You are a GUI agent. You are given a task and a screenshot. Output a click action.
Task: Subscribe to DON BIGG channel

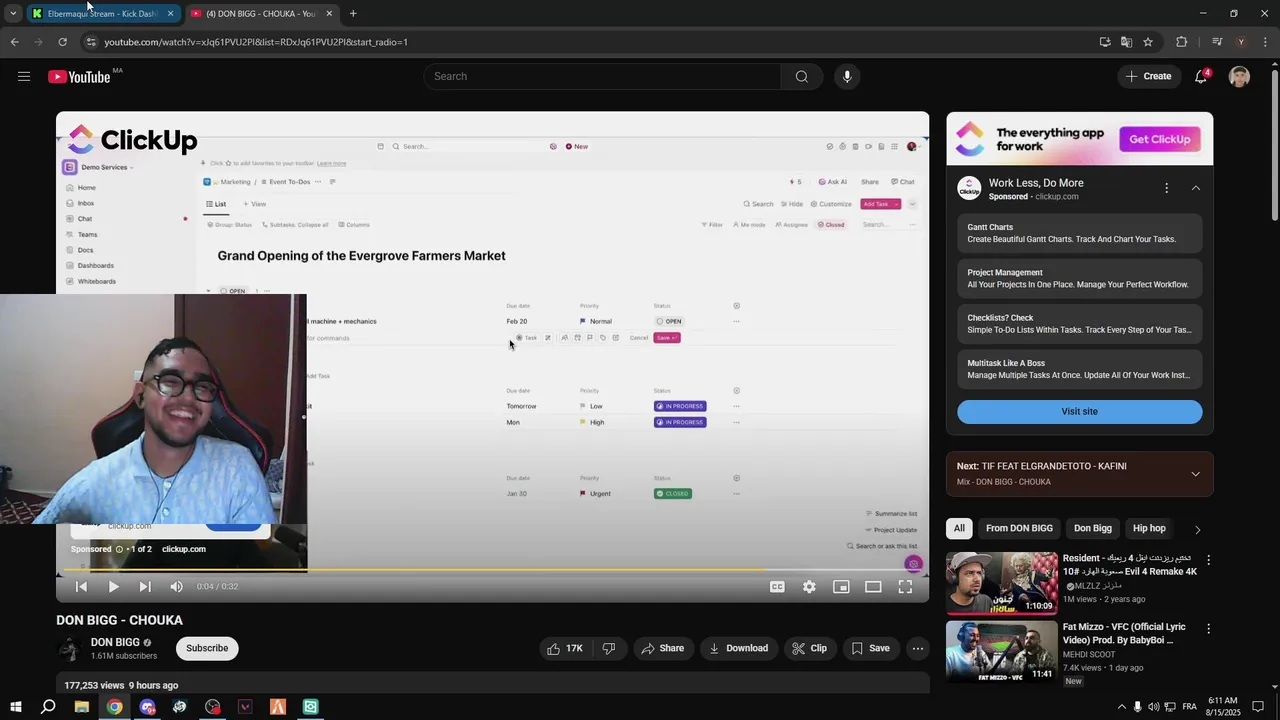(x=207, y=648)
